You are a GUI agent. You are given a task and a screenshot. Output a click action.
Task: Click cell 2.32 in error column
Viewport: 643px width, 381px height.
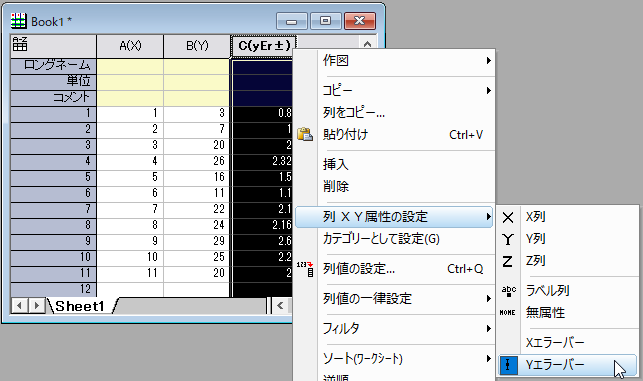click(x=262, y=161)
